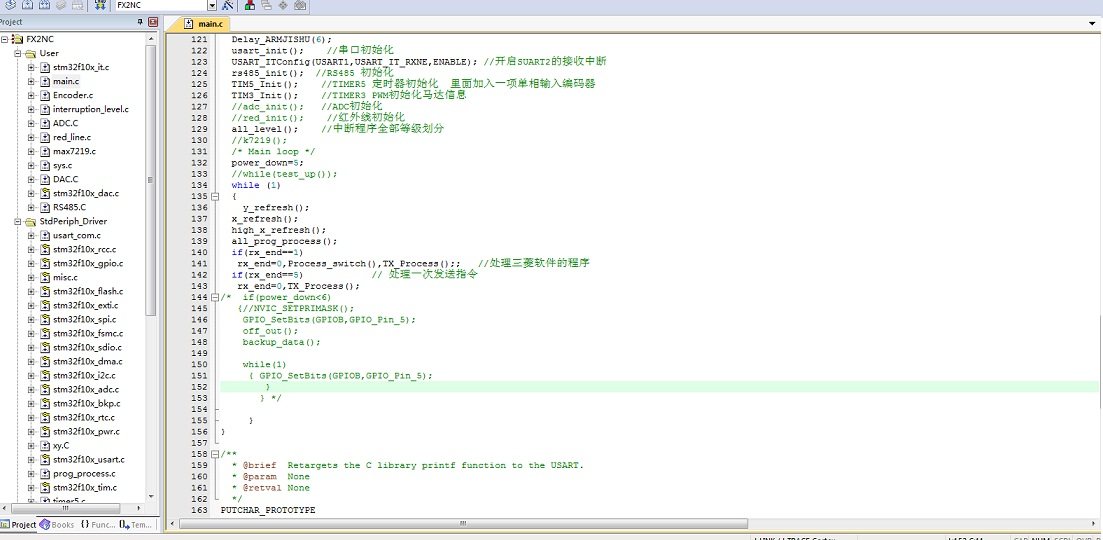Switch to the Books tab

(x=57, y=525)
